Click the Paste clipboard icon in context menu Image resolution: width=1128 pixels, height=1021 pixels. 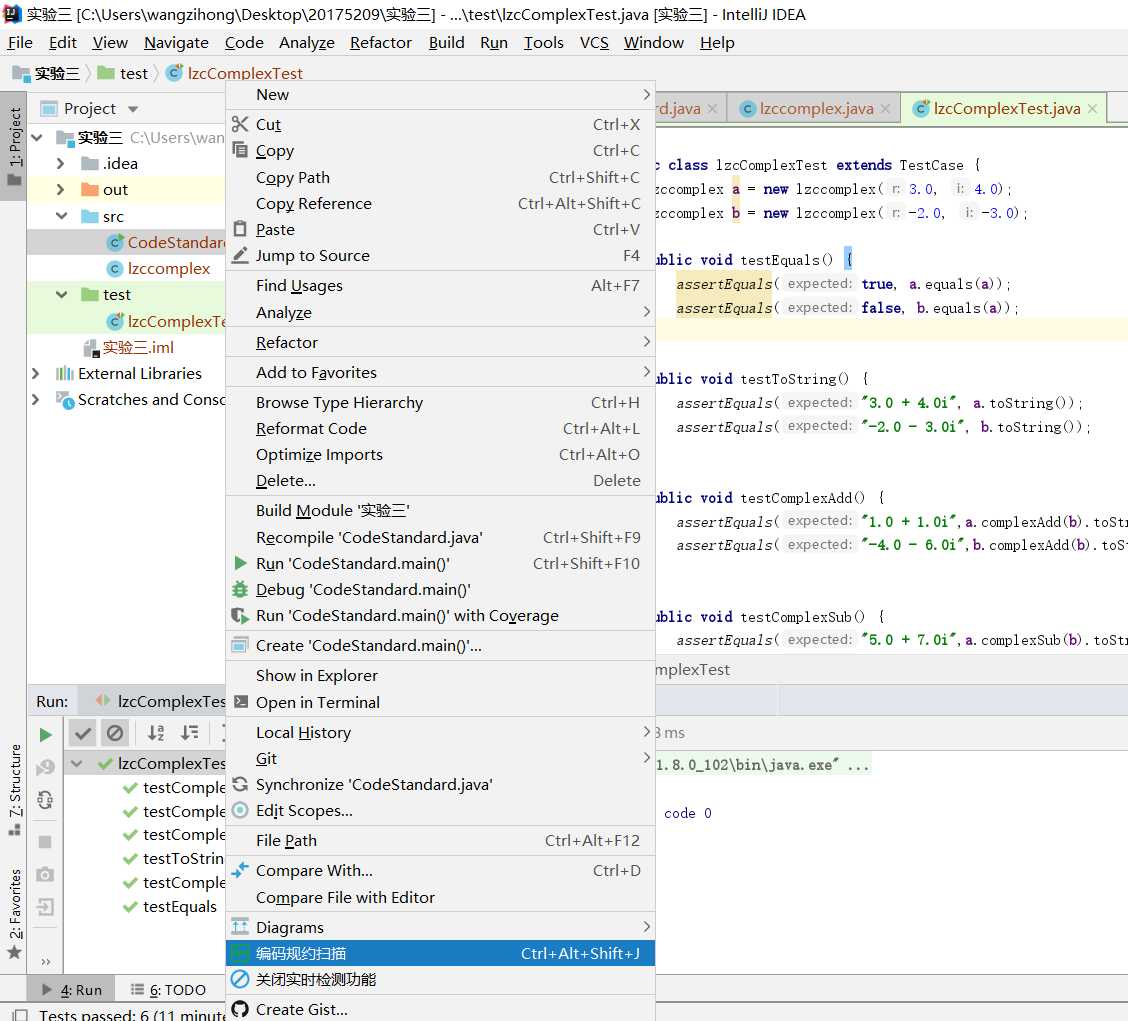(240, 229)
